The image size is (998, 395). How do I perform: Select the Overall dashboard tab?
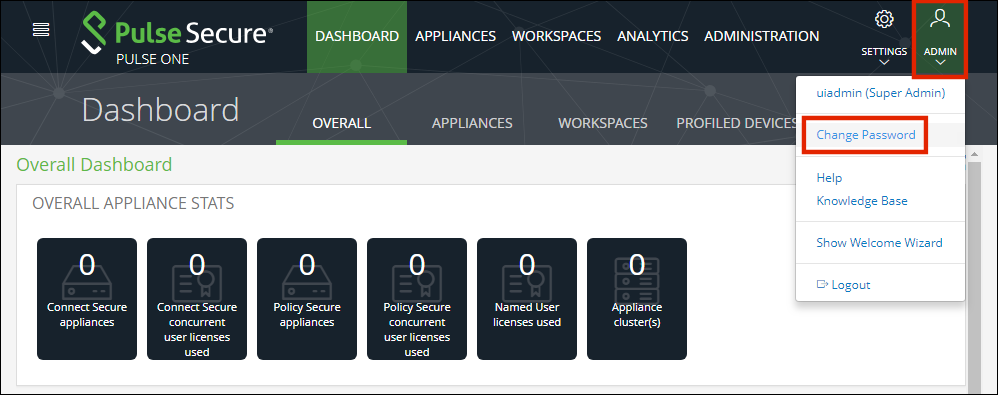click(342, 123)
